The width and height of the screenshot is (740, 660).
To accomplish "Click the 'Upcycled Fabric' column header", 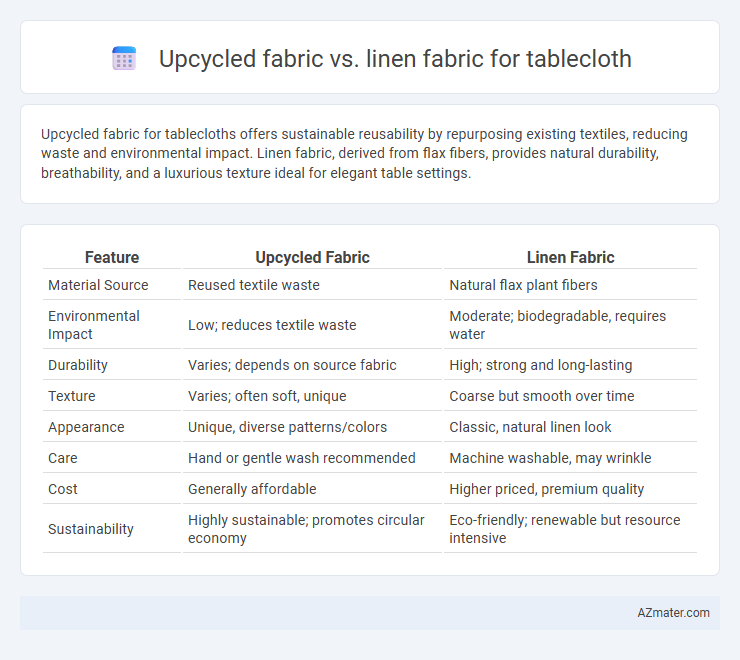I will pos(312,257).
